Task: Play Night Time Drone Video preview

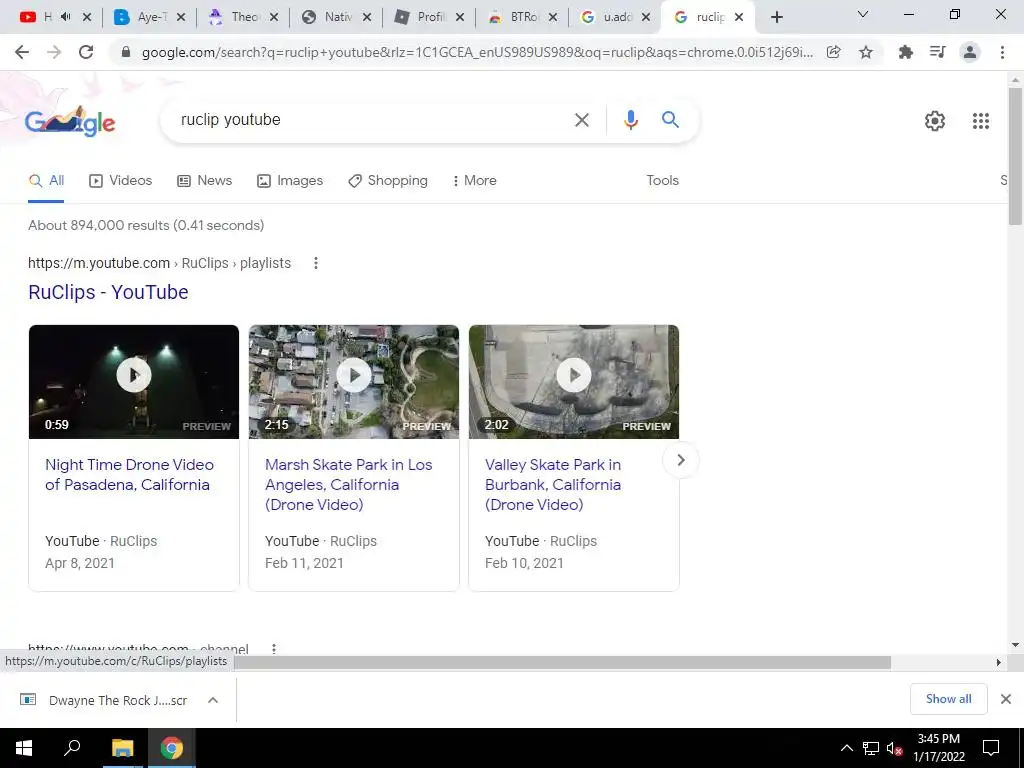Action: tap(134, 375)
